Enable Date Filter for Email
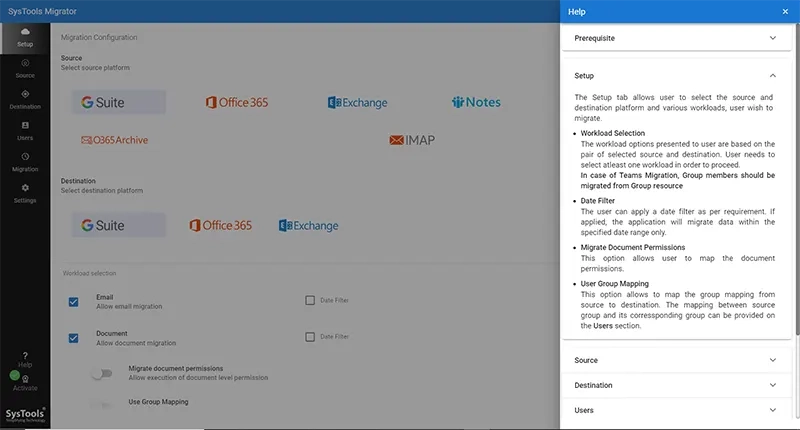The height and width of the screenshot is (430, 800). point(310,300)
